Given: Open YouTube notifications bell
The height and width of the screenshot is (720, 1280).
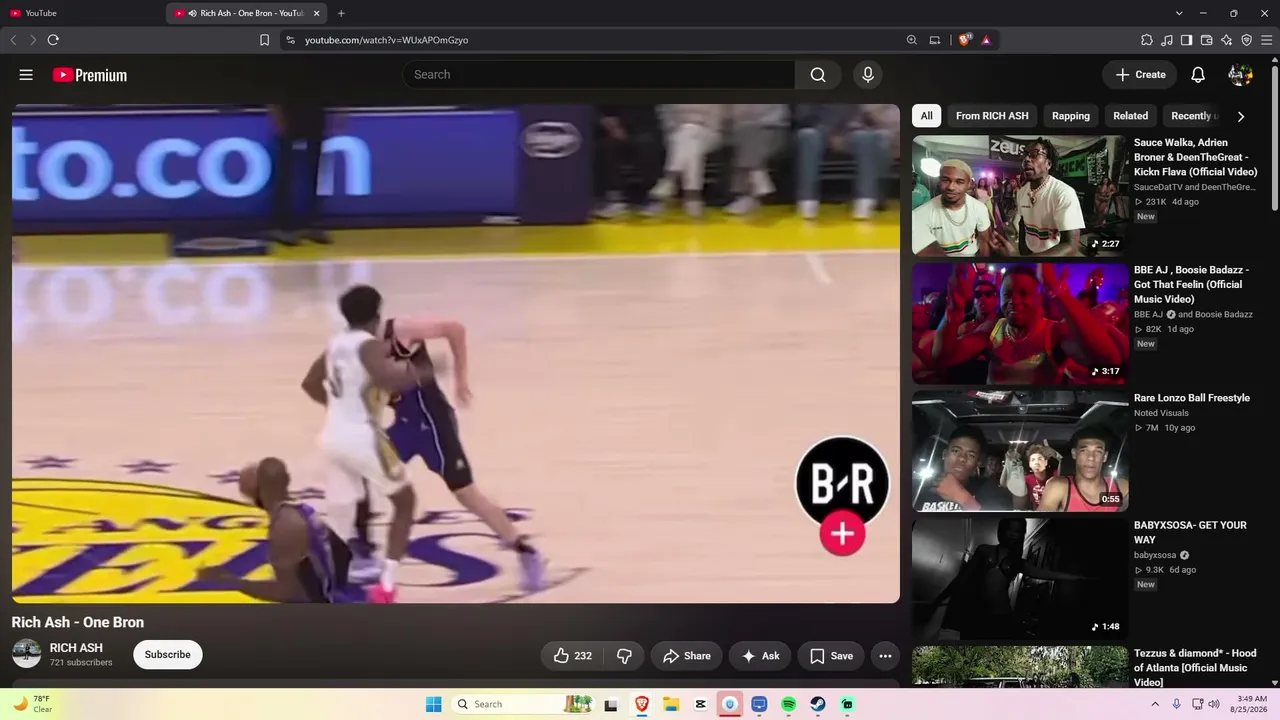Looking at the screenshot, I should pos(1198,75).
